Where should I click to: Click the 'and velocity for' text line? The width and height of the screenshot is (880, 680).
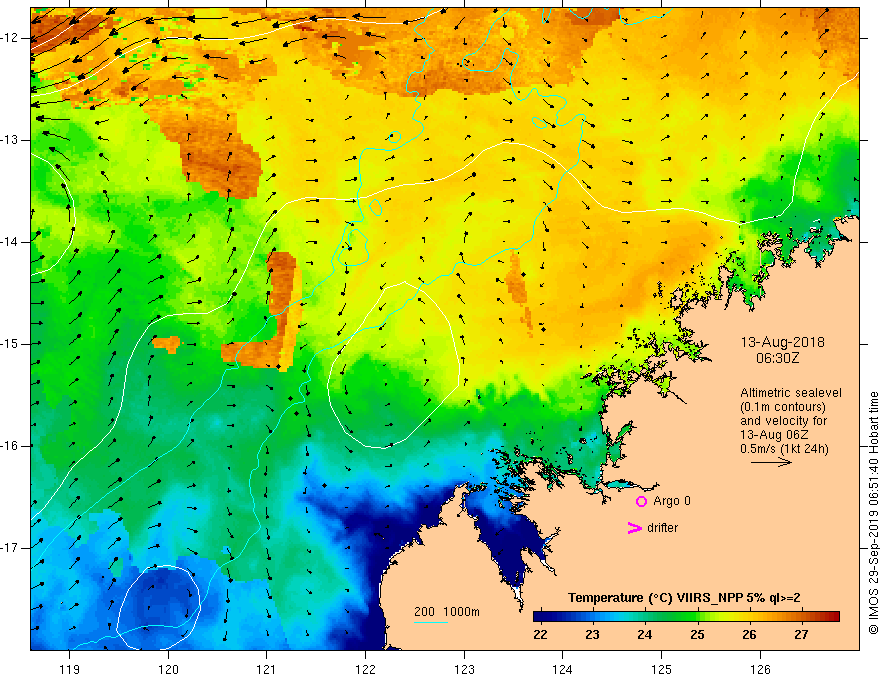[x=783, y=421]
